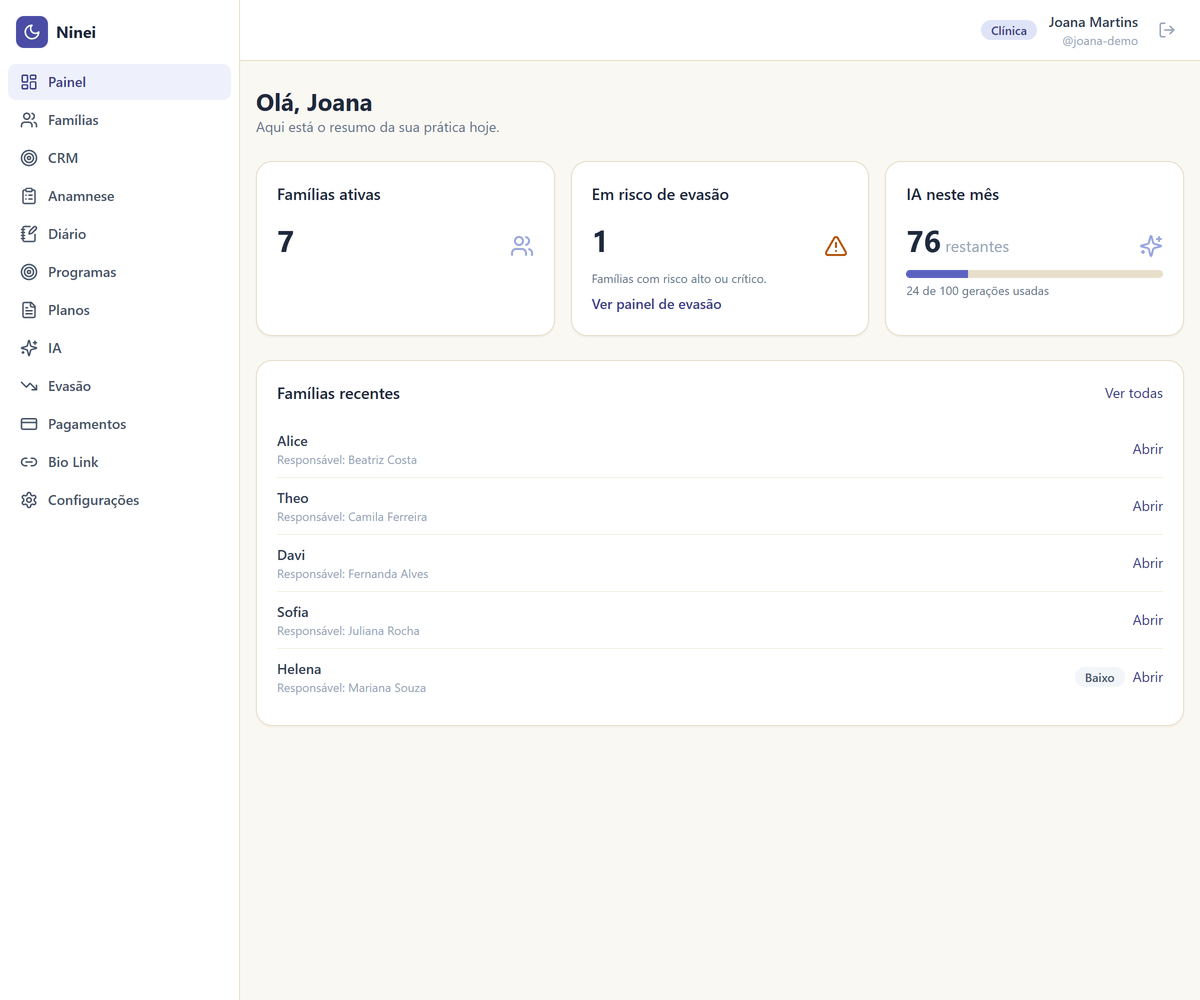Click the warning triangle in evasão card
Image resolution: width=1200 pixels, height=1000 pixels.
click(836, 246)
